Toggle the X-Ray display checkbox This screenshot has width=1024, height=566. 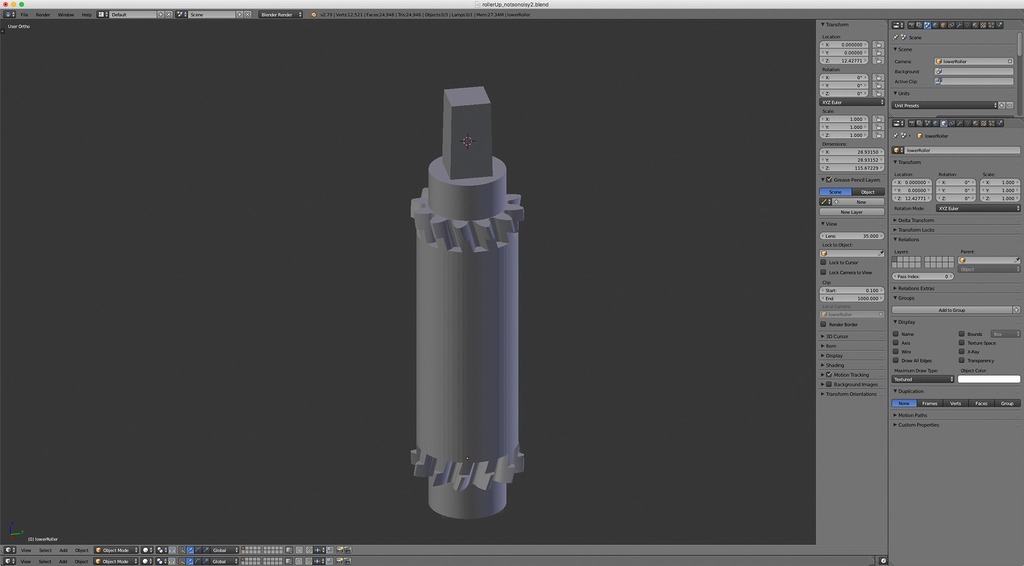pyautogui.click(x=962, y=352)
